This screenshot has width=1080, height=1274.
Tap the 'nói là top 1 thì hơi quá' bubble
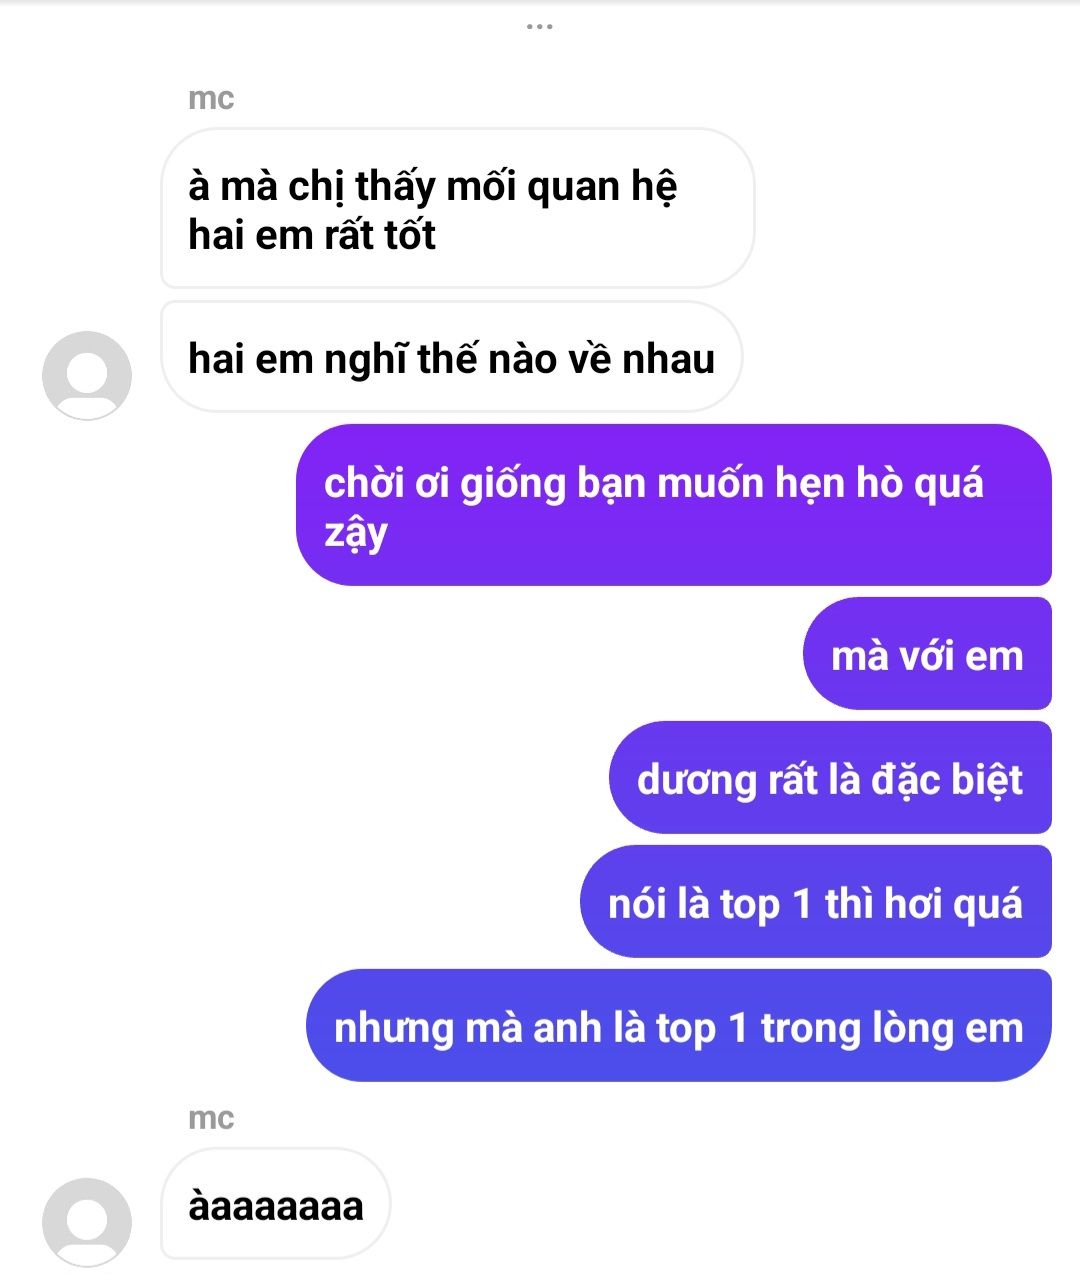[x=816, y=902]
